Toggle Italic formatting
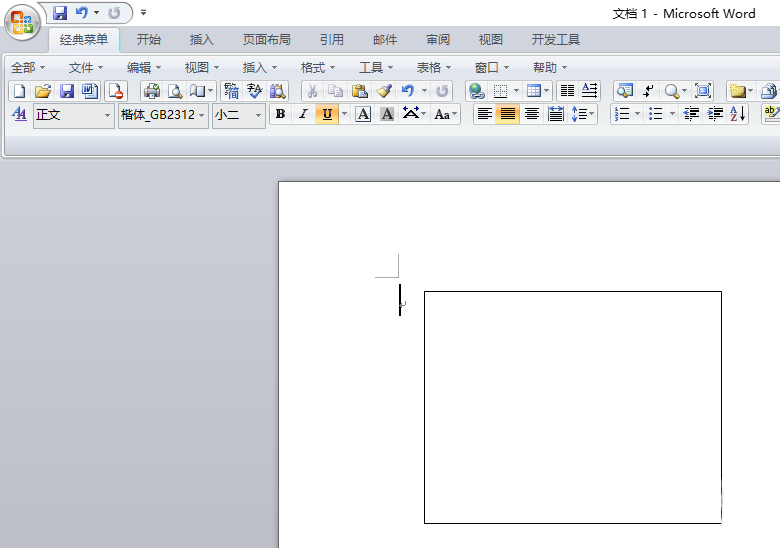 [x=303, y=114]
